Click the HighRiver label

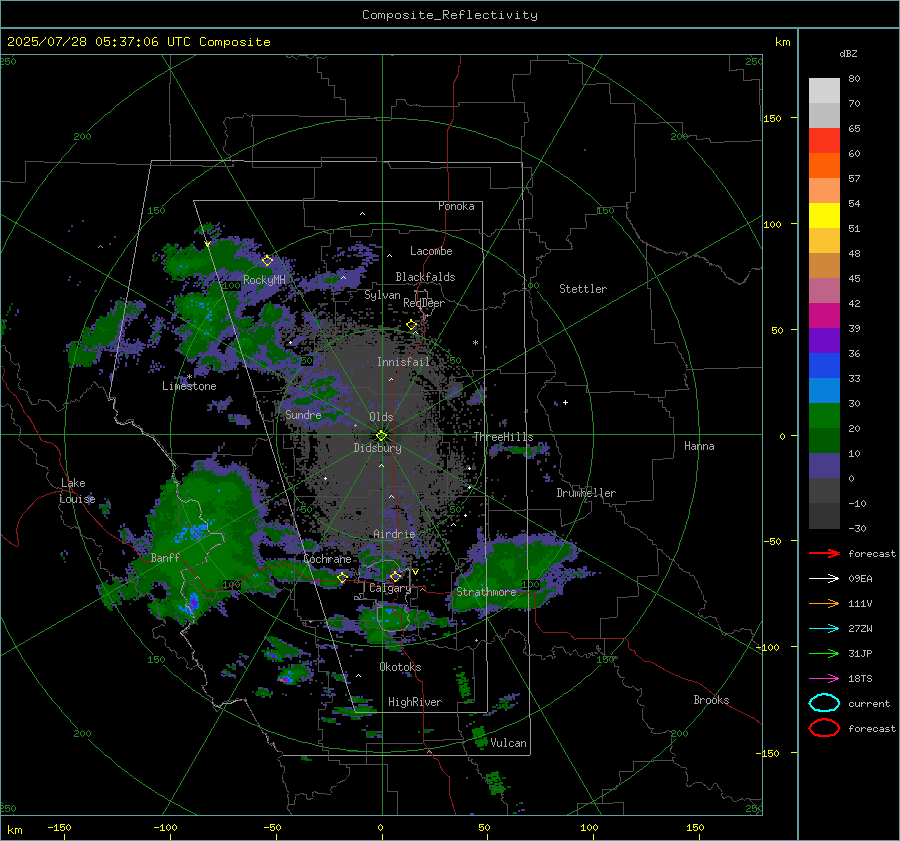click(415, 702)
